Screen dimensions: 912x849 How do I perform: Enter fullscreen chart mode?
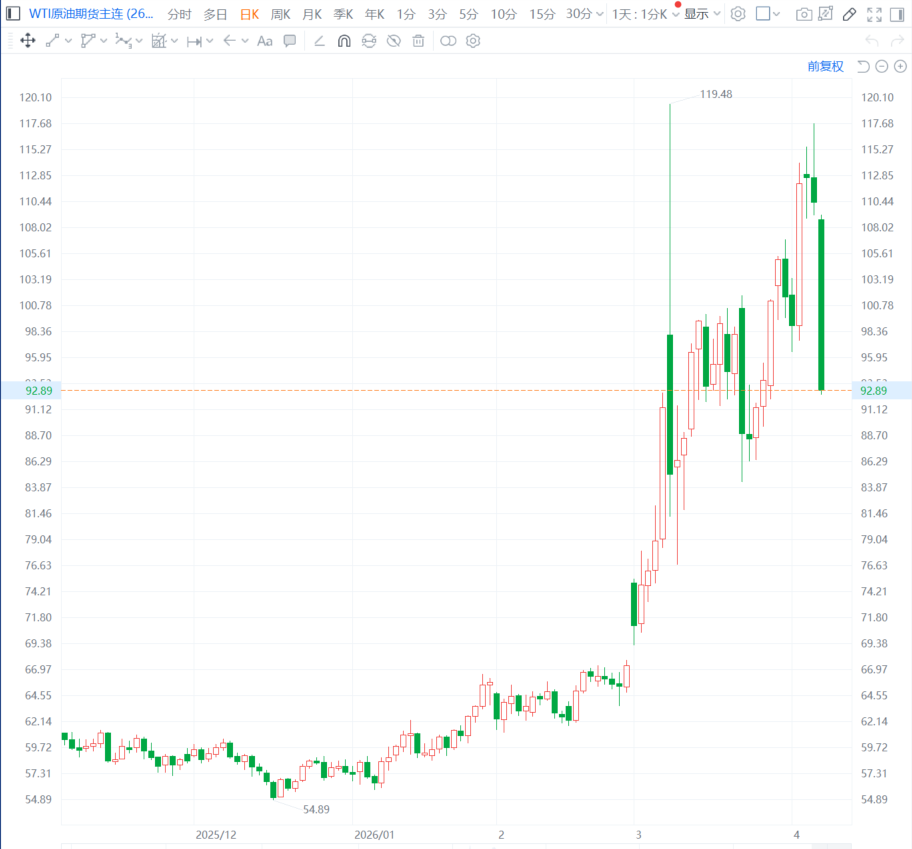875,14
